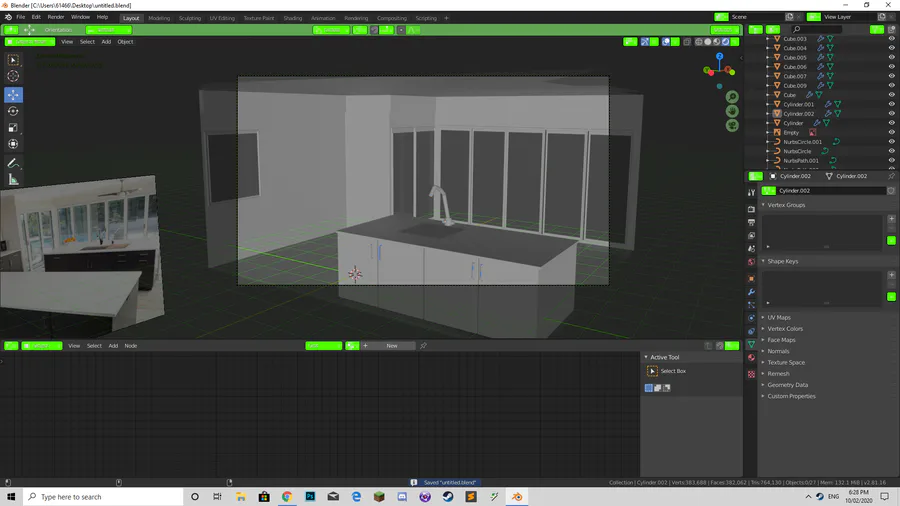The image size is (900, 506).
Task: Activate the Scale tool
Action: tap(13, 127)
